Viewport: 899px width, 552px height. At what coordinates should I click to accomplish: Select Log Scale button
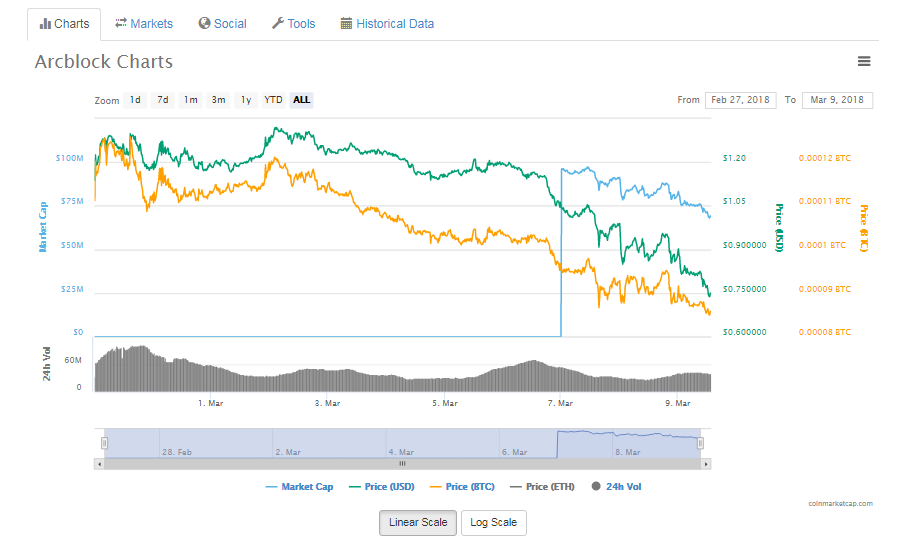click(x=494, y=523)
